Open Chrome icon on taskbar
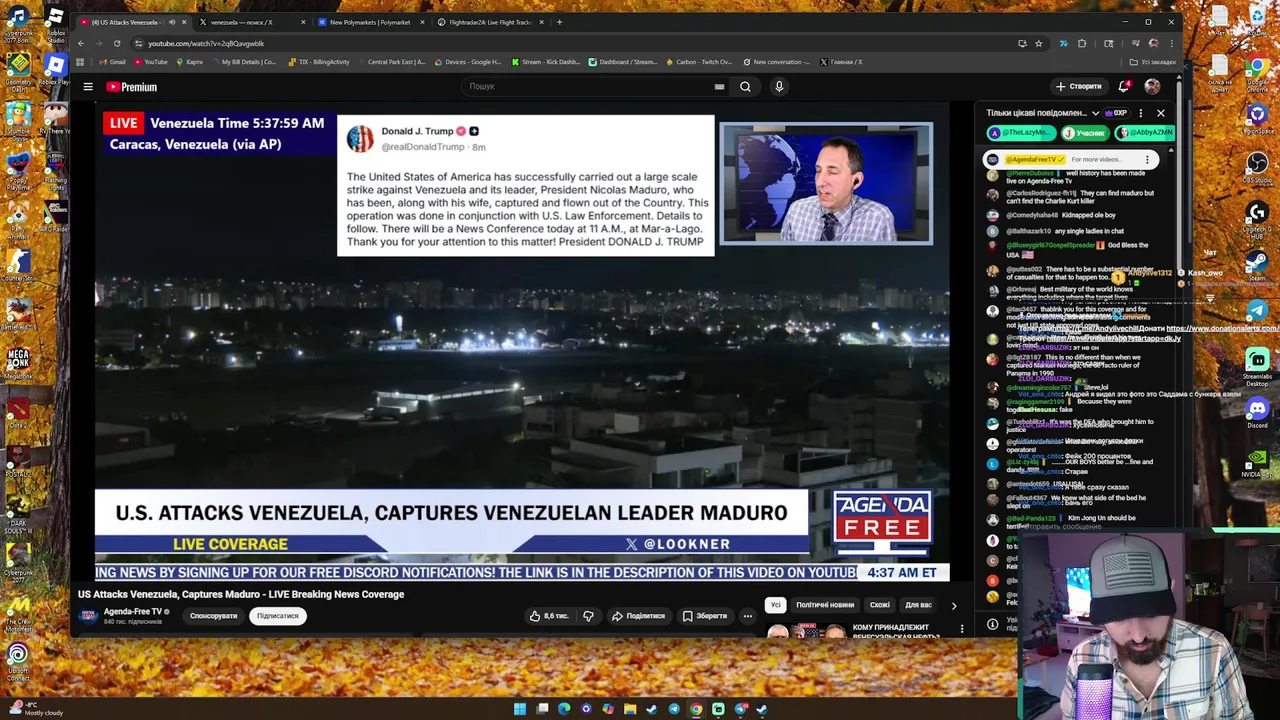Viewport: 1280px width, 720px height. 696,709
